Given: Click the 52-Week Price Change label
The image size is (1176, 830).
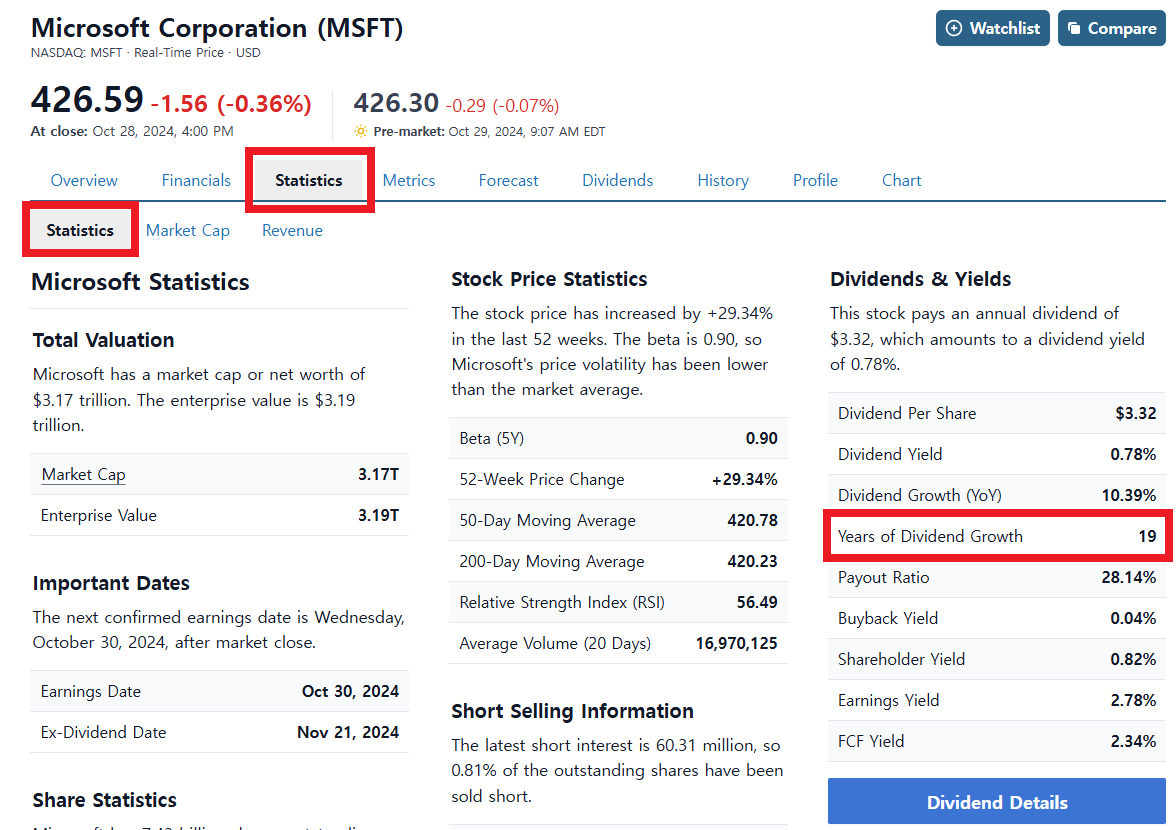Looking at the screenshot, I should coord(542,480).
